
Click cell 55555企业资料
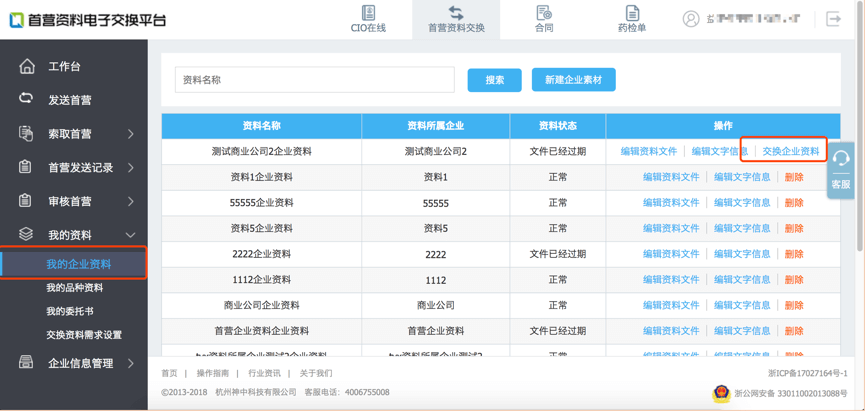pos(261,202)
